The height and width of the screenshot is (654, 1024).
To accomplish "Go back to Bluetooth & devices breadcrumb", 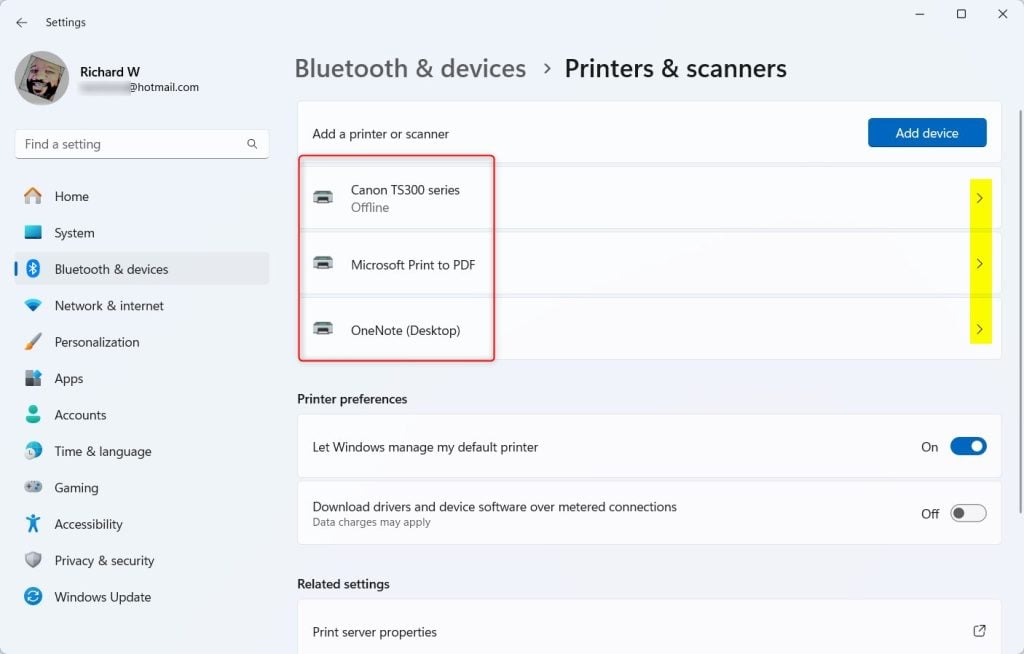I will [x=410, y=69].
